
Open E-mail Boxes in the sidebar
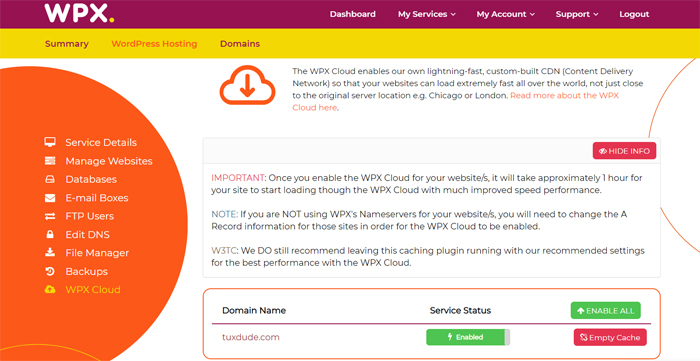tap(97, 198)
